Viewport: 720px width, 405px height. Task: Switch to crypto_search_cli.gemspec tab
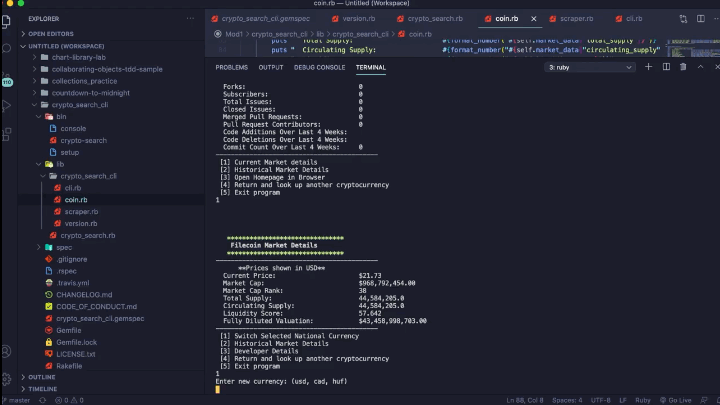pos(260,19)
